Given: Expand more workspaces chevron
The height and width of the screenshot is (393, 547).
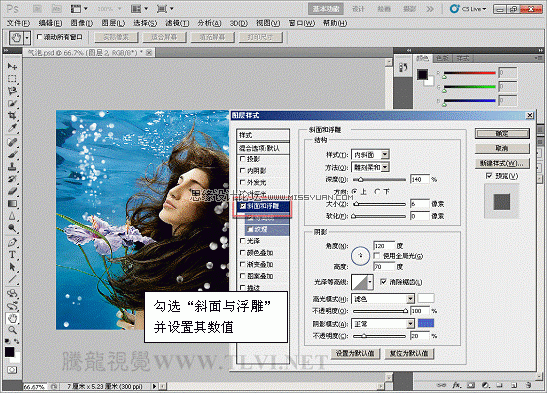Looking at the screenshot, I should [x=430, y=9].
